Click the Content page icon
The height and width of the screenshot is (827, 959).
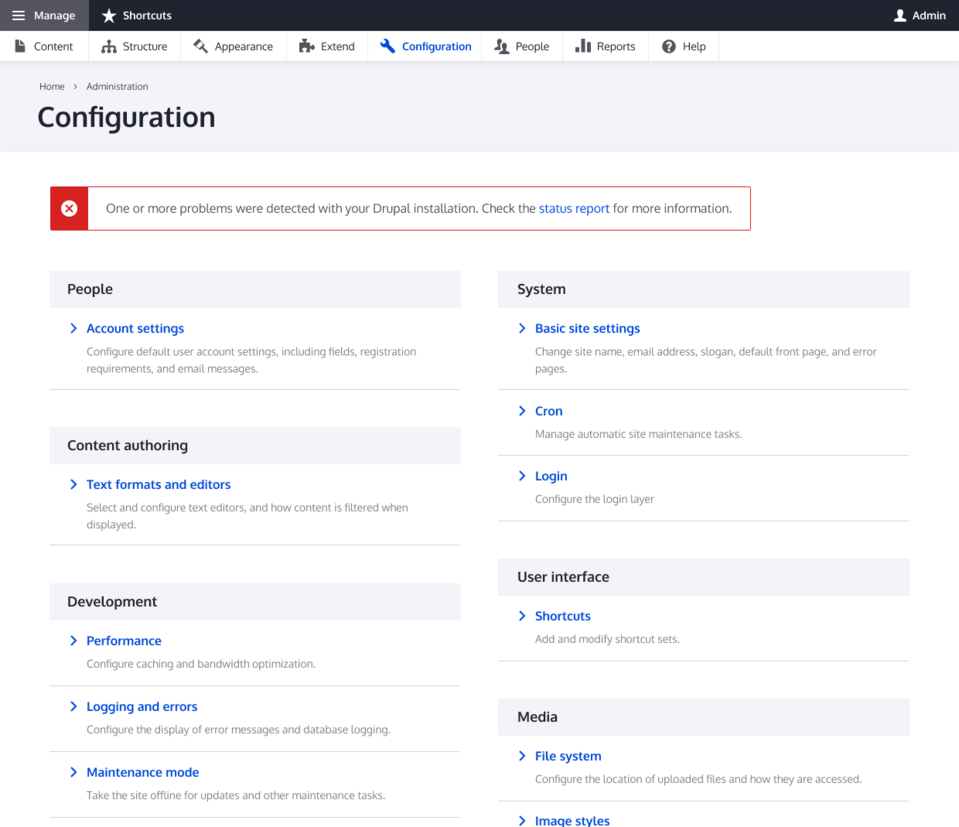(x=20, y=46)
